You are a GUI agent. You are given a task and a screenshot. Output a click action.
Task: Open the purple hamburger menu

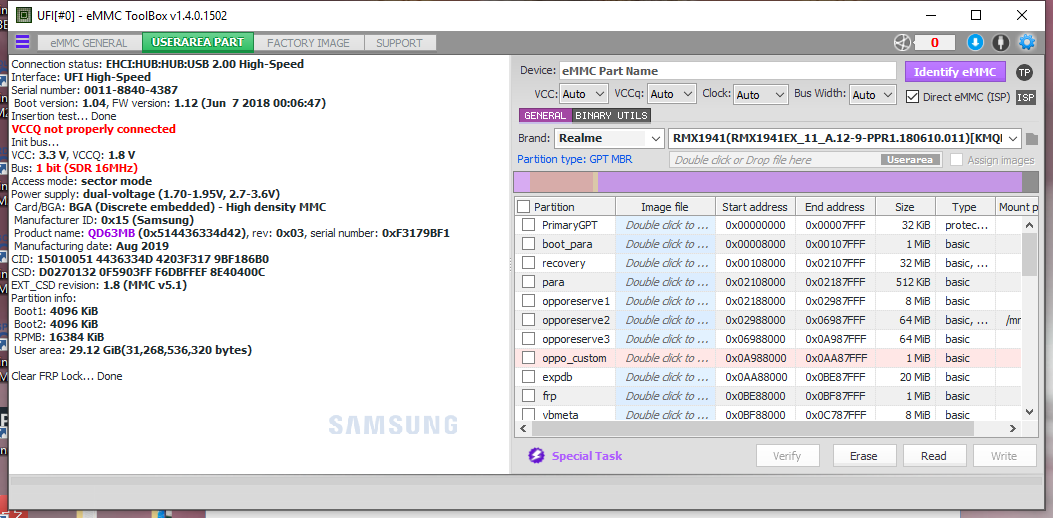(22, 42)
